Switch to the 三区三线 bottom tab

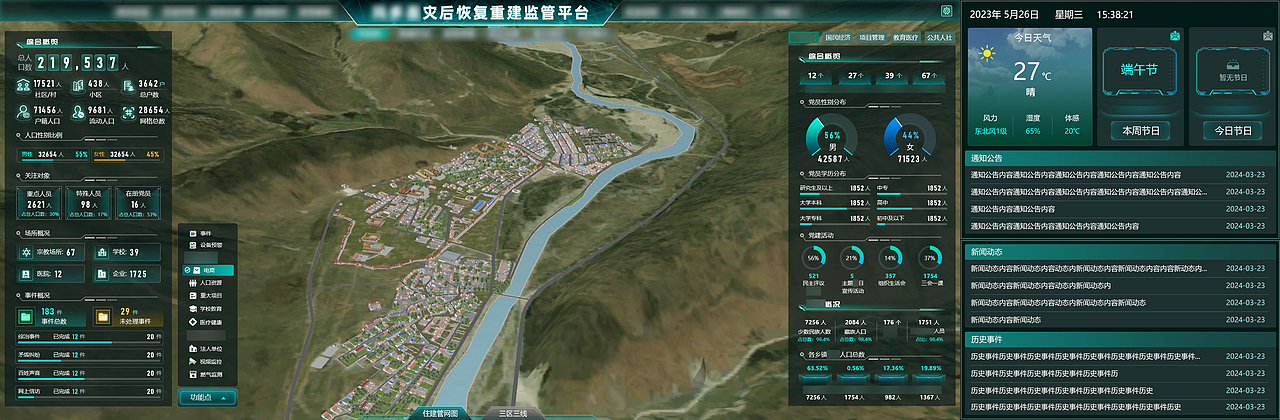pyautogui.click(x=512, y=413)
